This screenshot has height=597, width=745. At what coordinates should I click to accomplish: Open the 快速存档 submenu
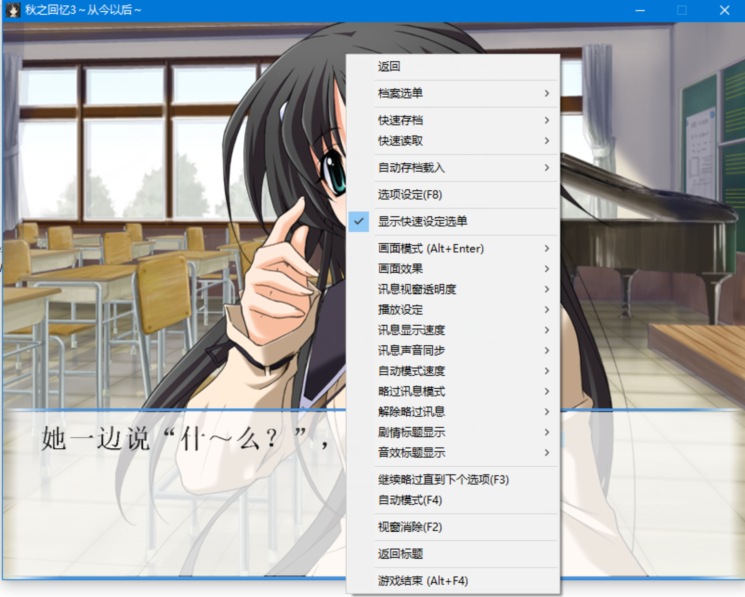453,120
